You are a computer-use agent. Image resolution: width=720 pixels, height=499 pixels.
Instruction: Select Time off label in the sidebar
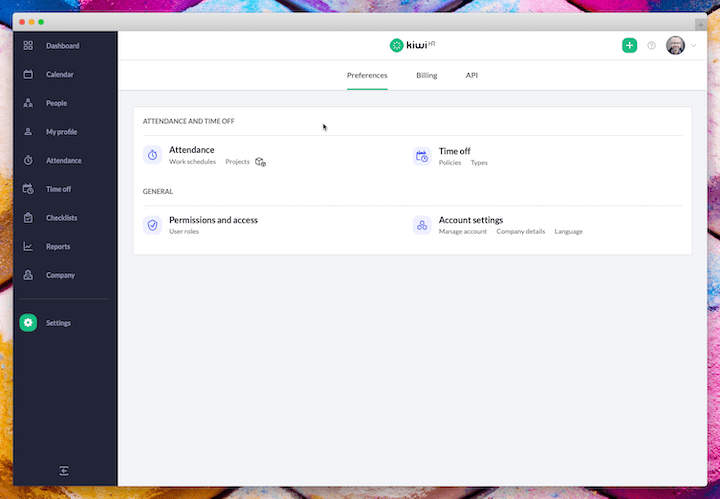pos(58,189)
